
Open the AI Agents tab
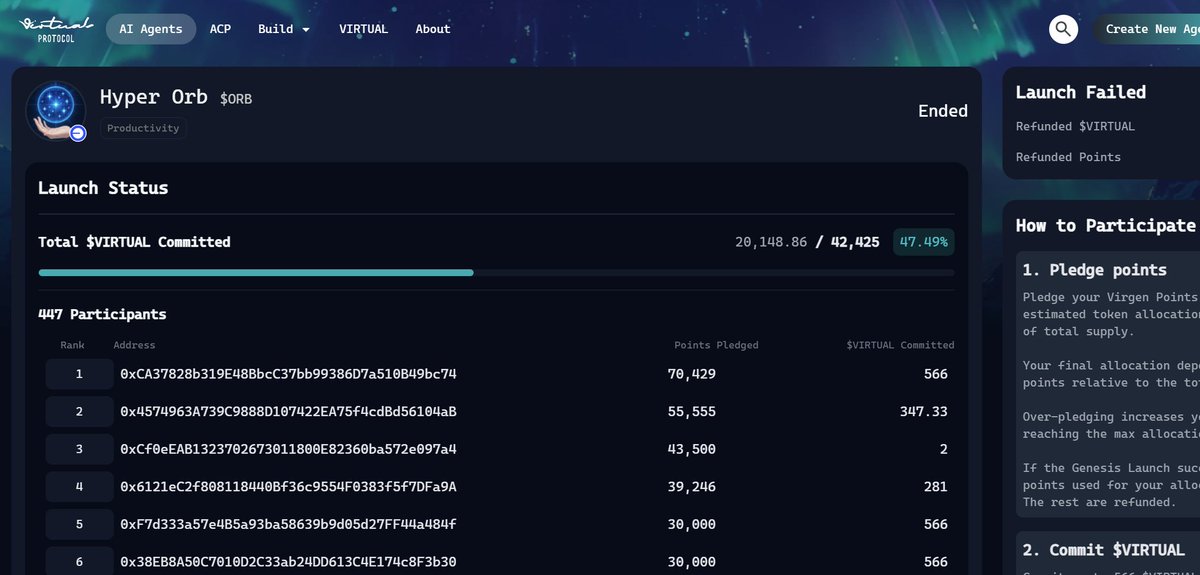[x=151, y=29]
